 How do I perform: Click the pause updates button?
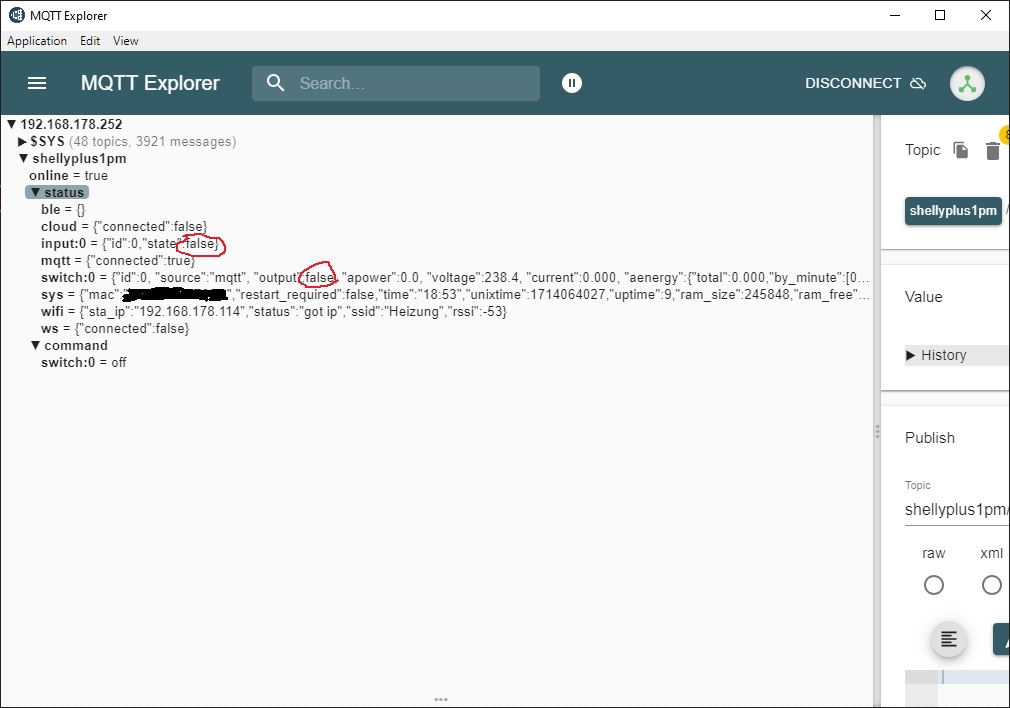pyautogui.click(x=571, y=83)
